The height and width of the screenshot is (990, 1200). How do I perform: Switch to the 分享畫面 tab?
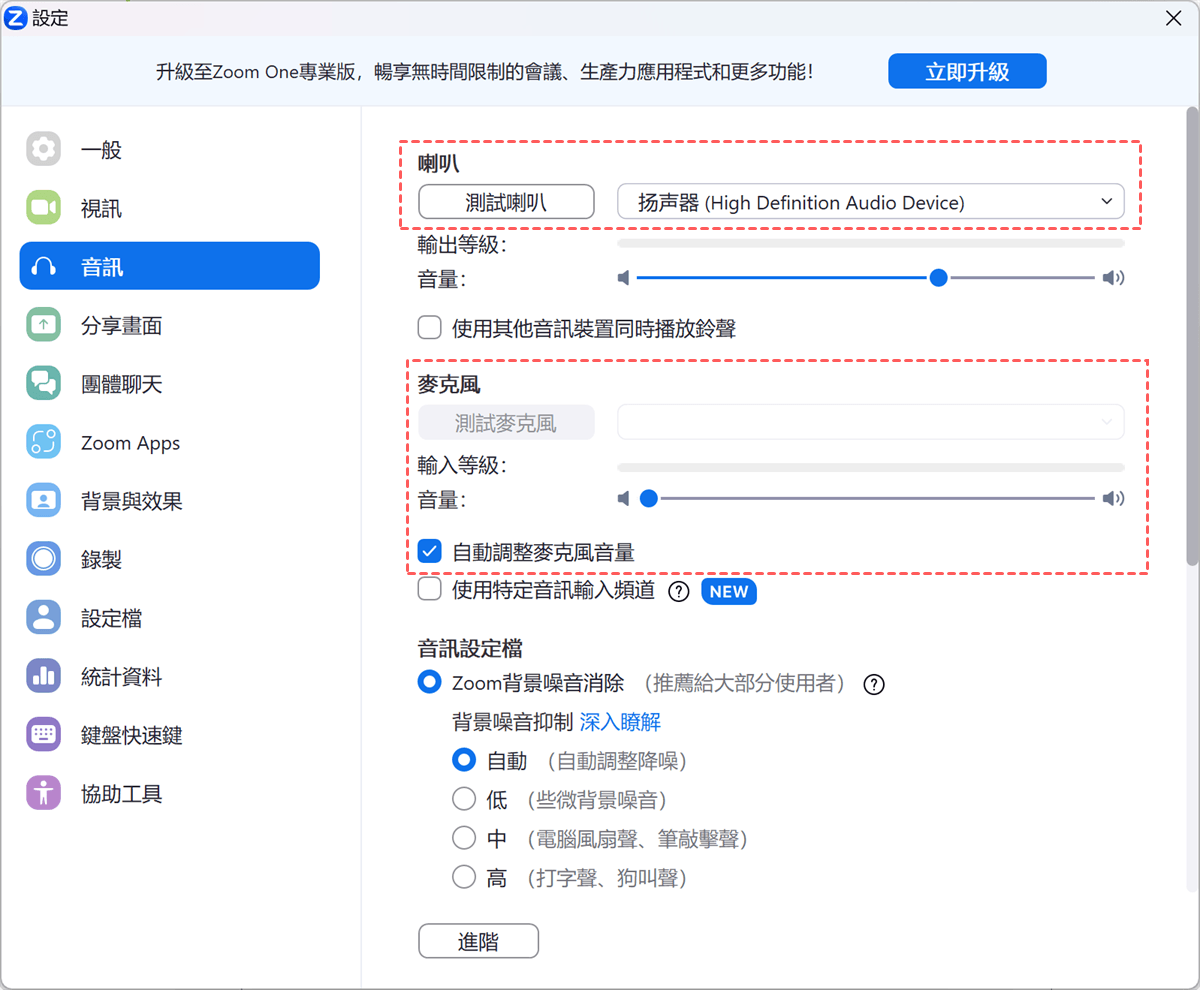(170, 325)
